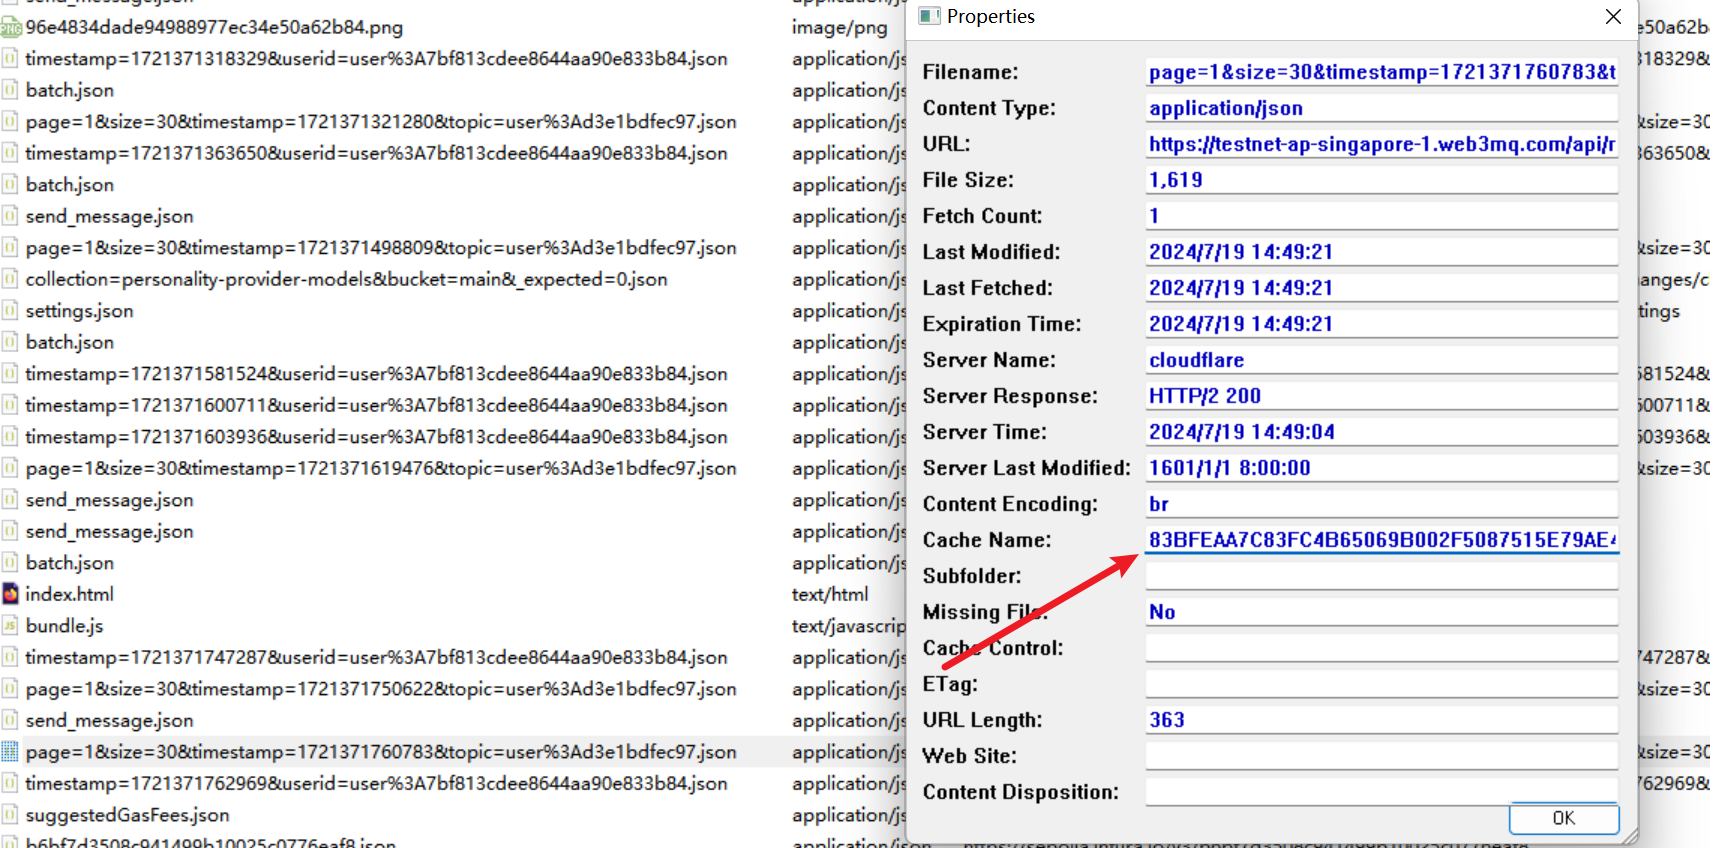
Task: Click the suggestedGasFees.json file icon
Action: (x=11, y=815)
